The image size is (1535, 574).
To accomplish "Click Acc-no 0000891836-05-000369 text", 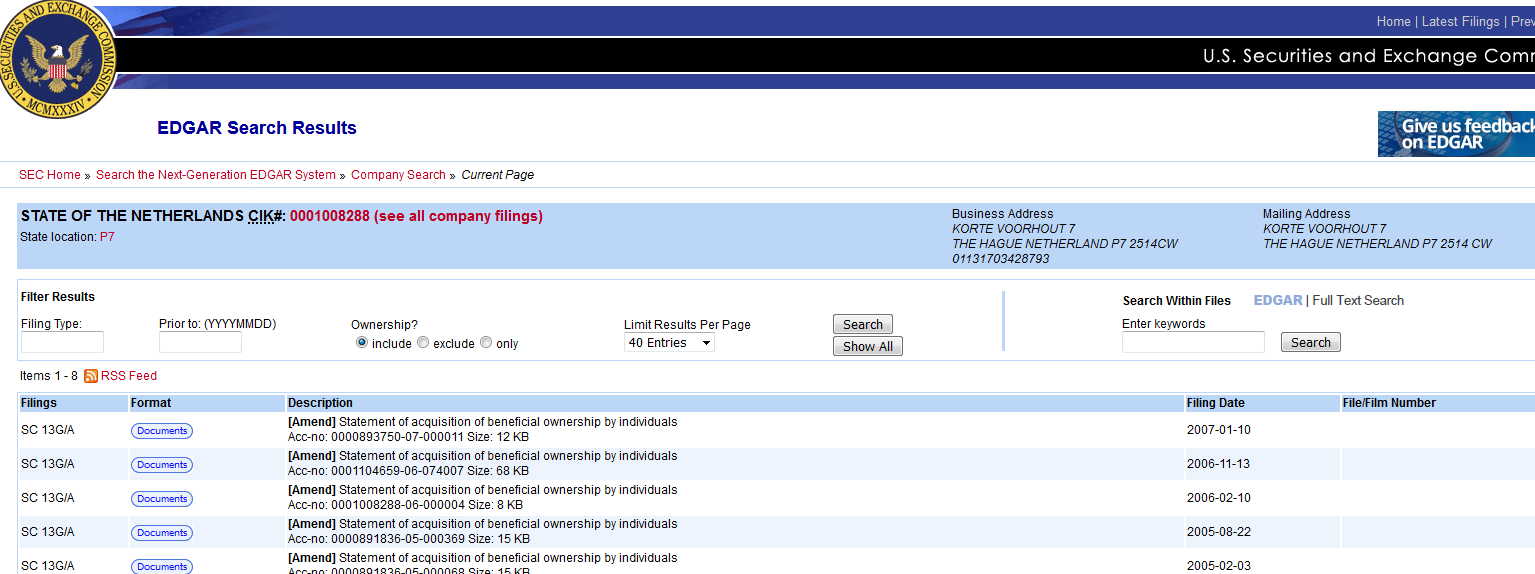I will click(x=375, y=539).
